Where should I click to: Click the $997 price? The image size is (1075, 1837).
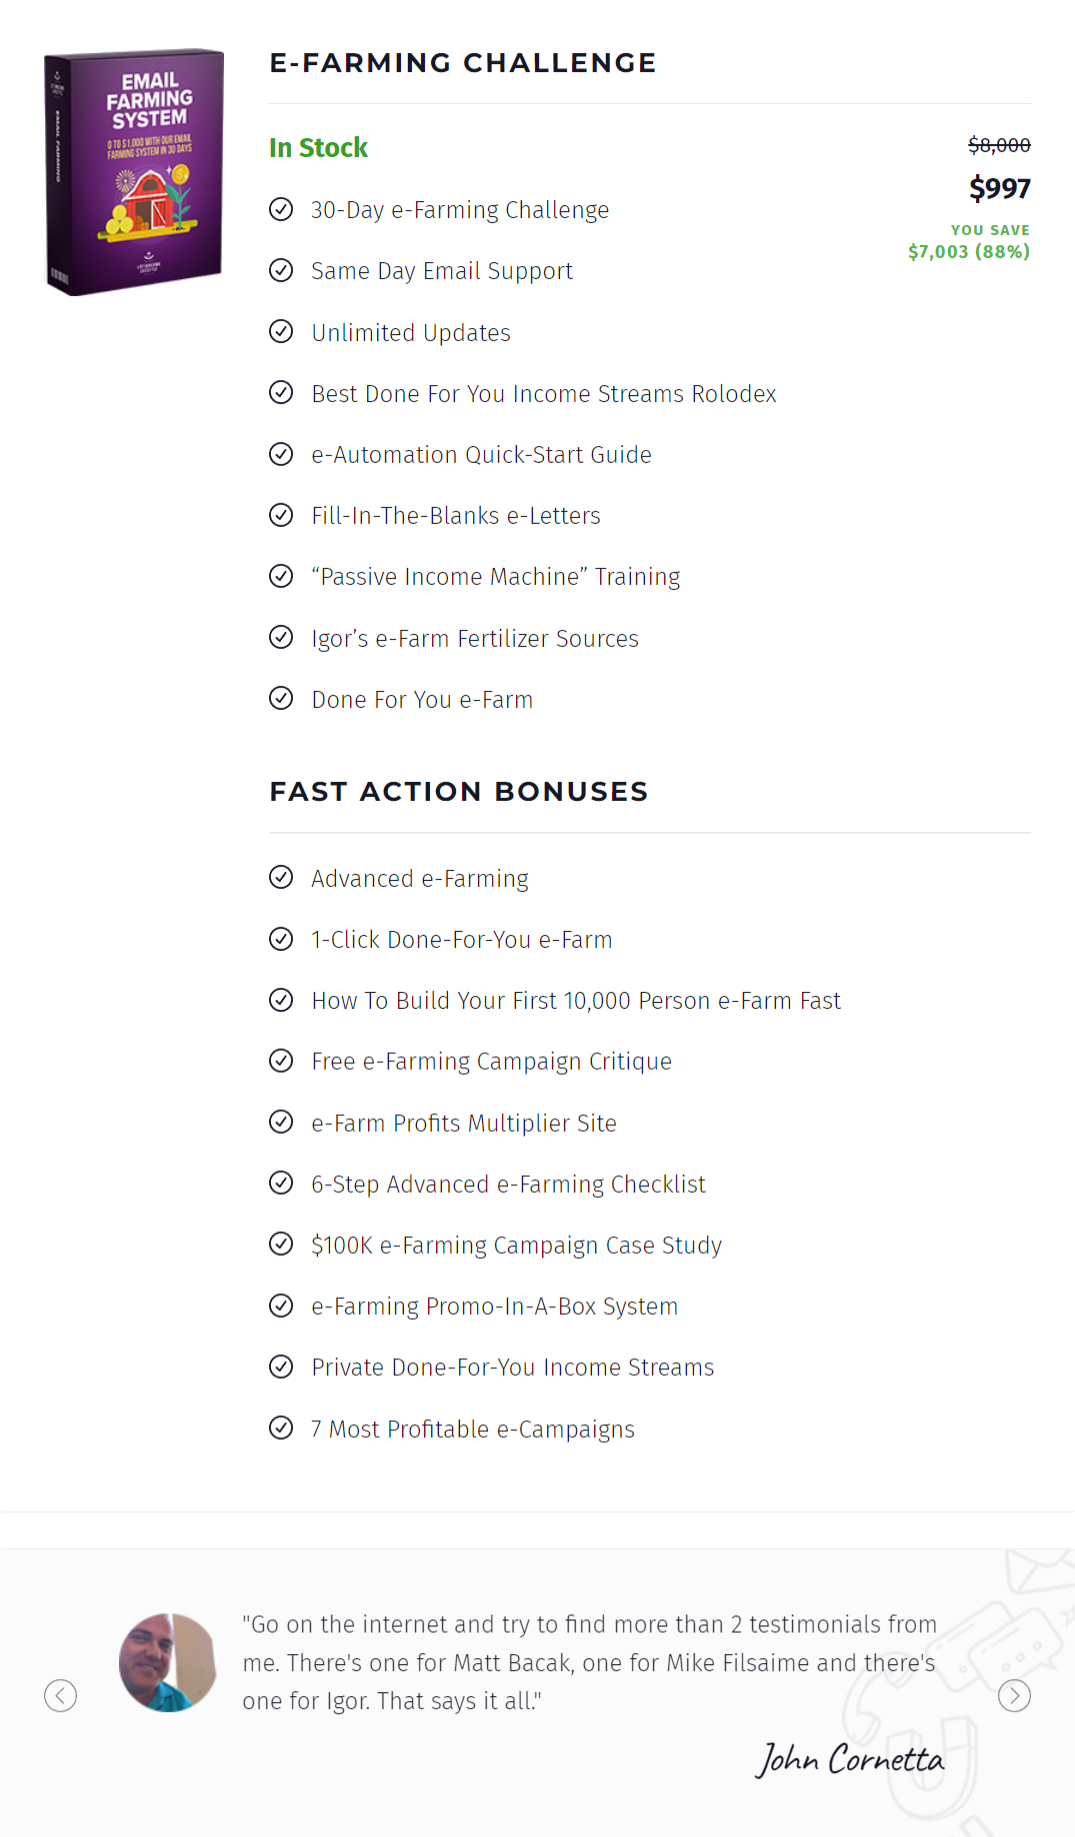999,188
